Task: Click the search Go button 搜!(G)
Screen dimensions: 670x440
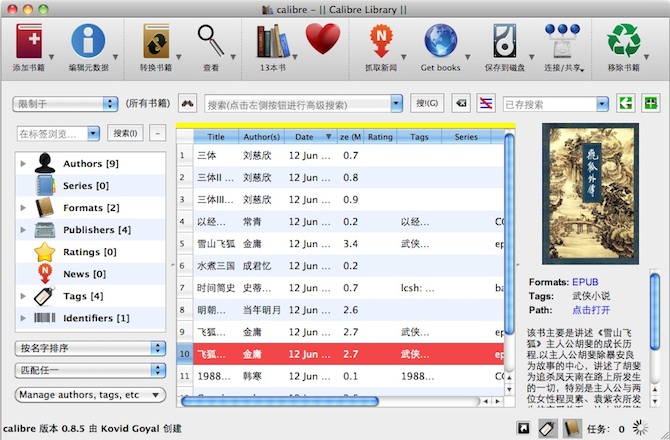Action: (x=427, y=103)
